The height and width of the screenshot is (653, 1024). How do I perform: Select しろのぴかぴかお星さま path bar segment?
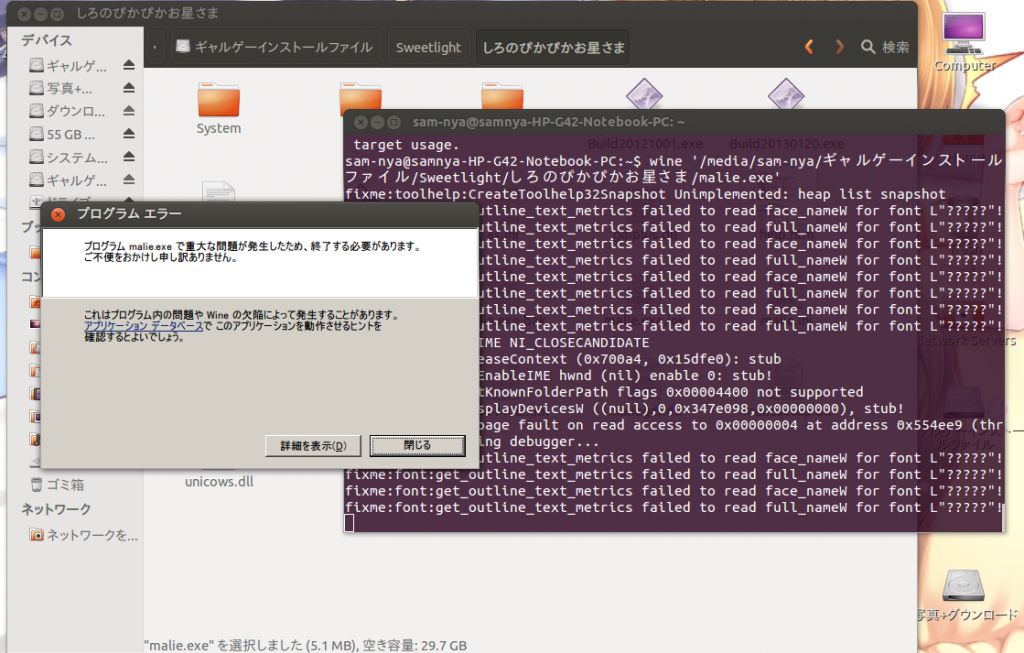[553, 47]
